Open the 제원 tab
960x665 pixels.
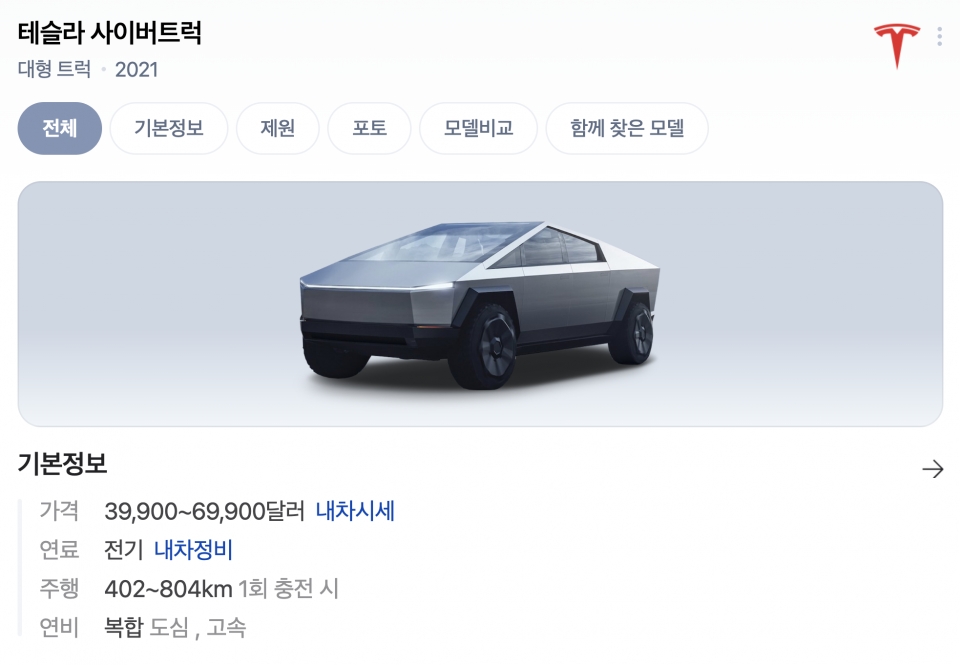278,128
